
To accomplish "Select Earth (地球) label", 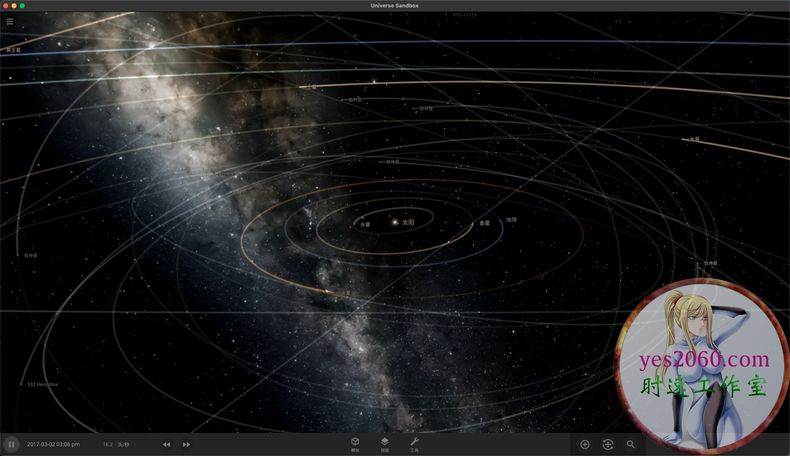I will pyautogui.click(x=511, y=218).
